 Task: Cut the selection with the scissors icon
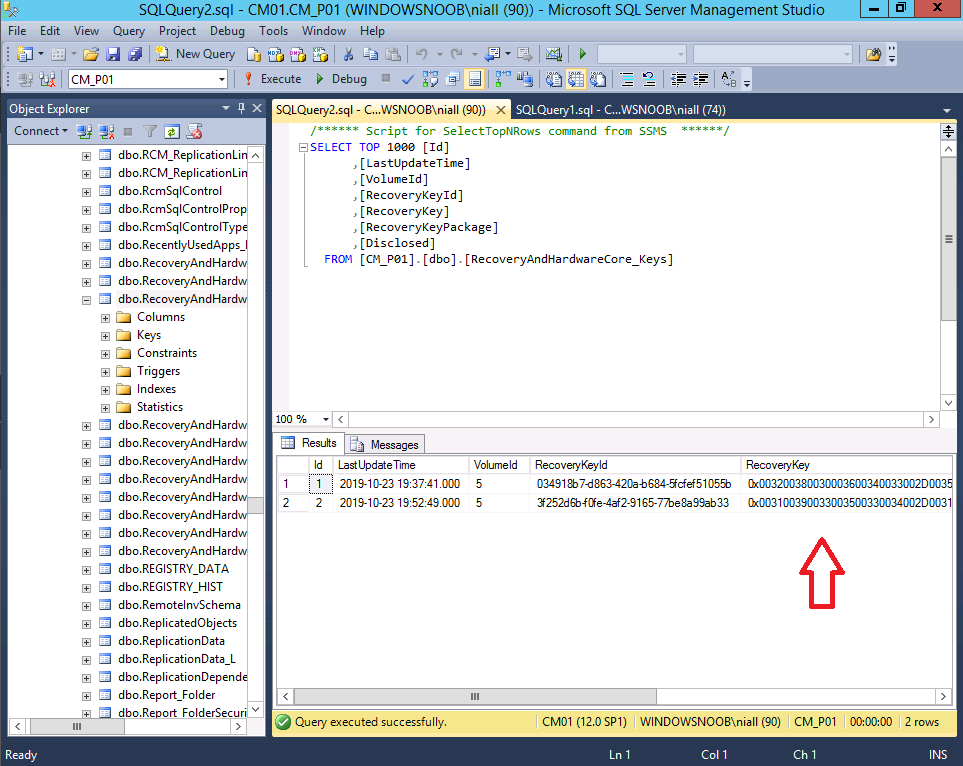(348, 54)
